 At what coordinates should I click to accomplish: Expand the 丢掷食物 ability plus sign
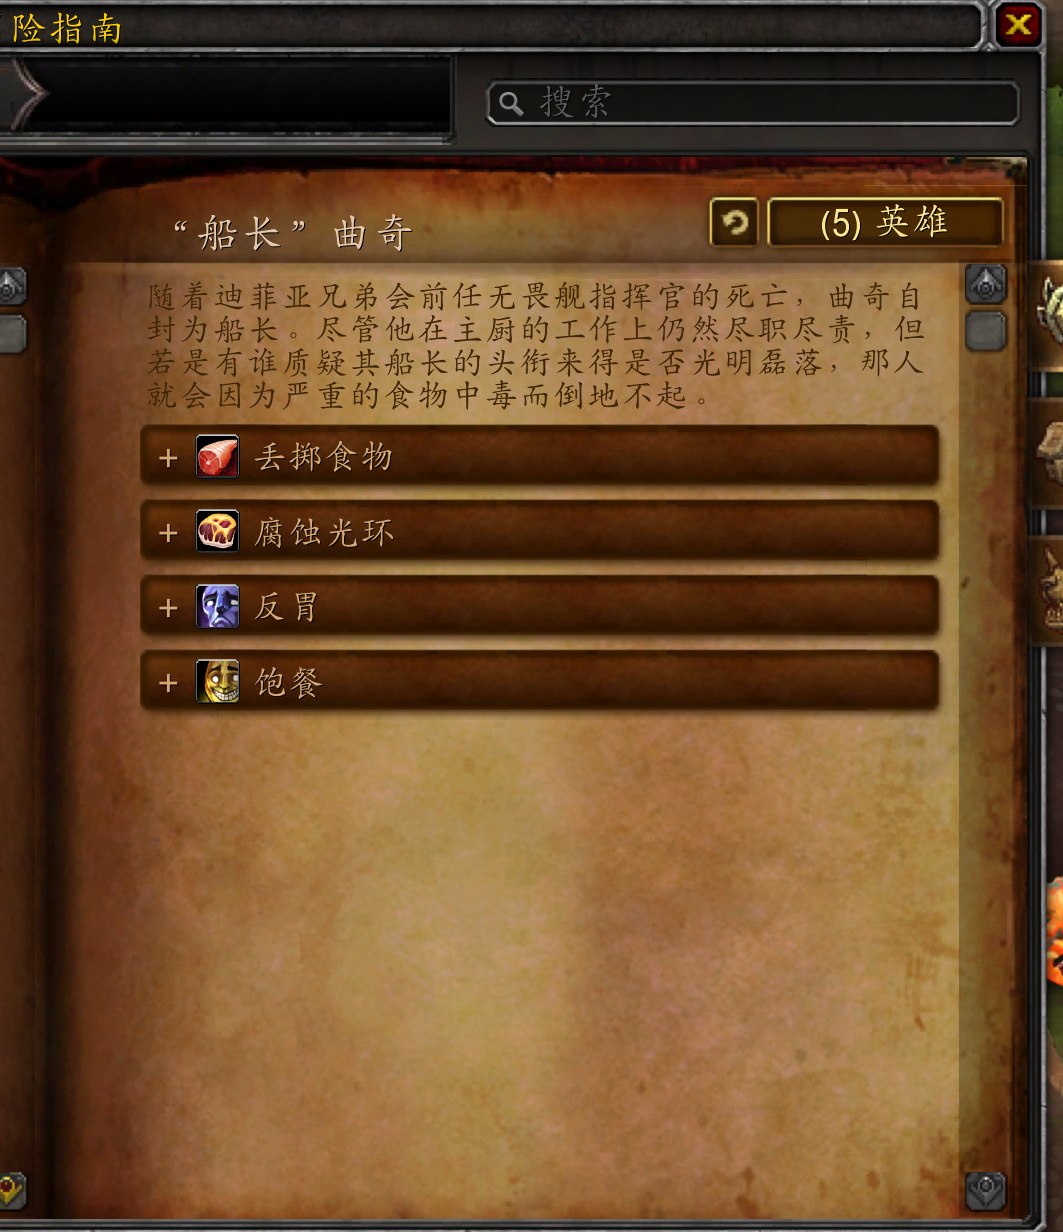tap(168, 458)
